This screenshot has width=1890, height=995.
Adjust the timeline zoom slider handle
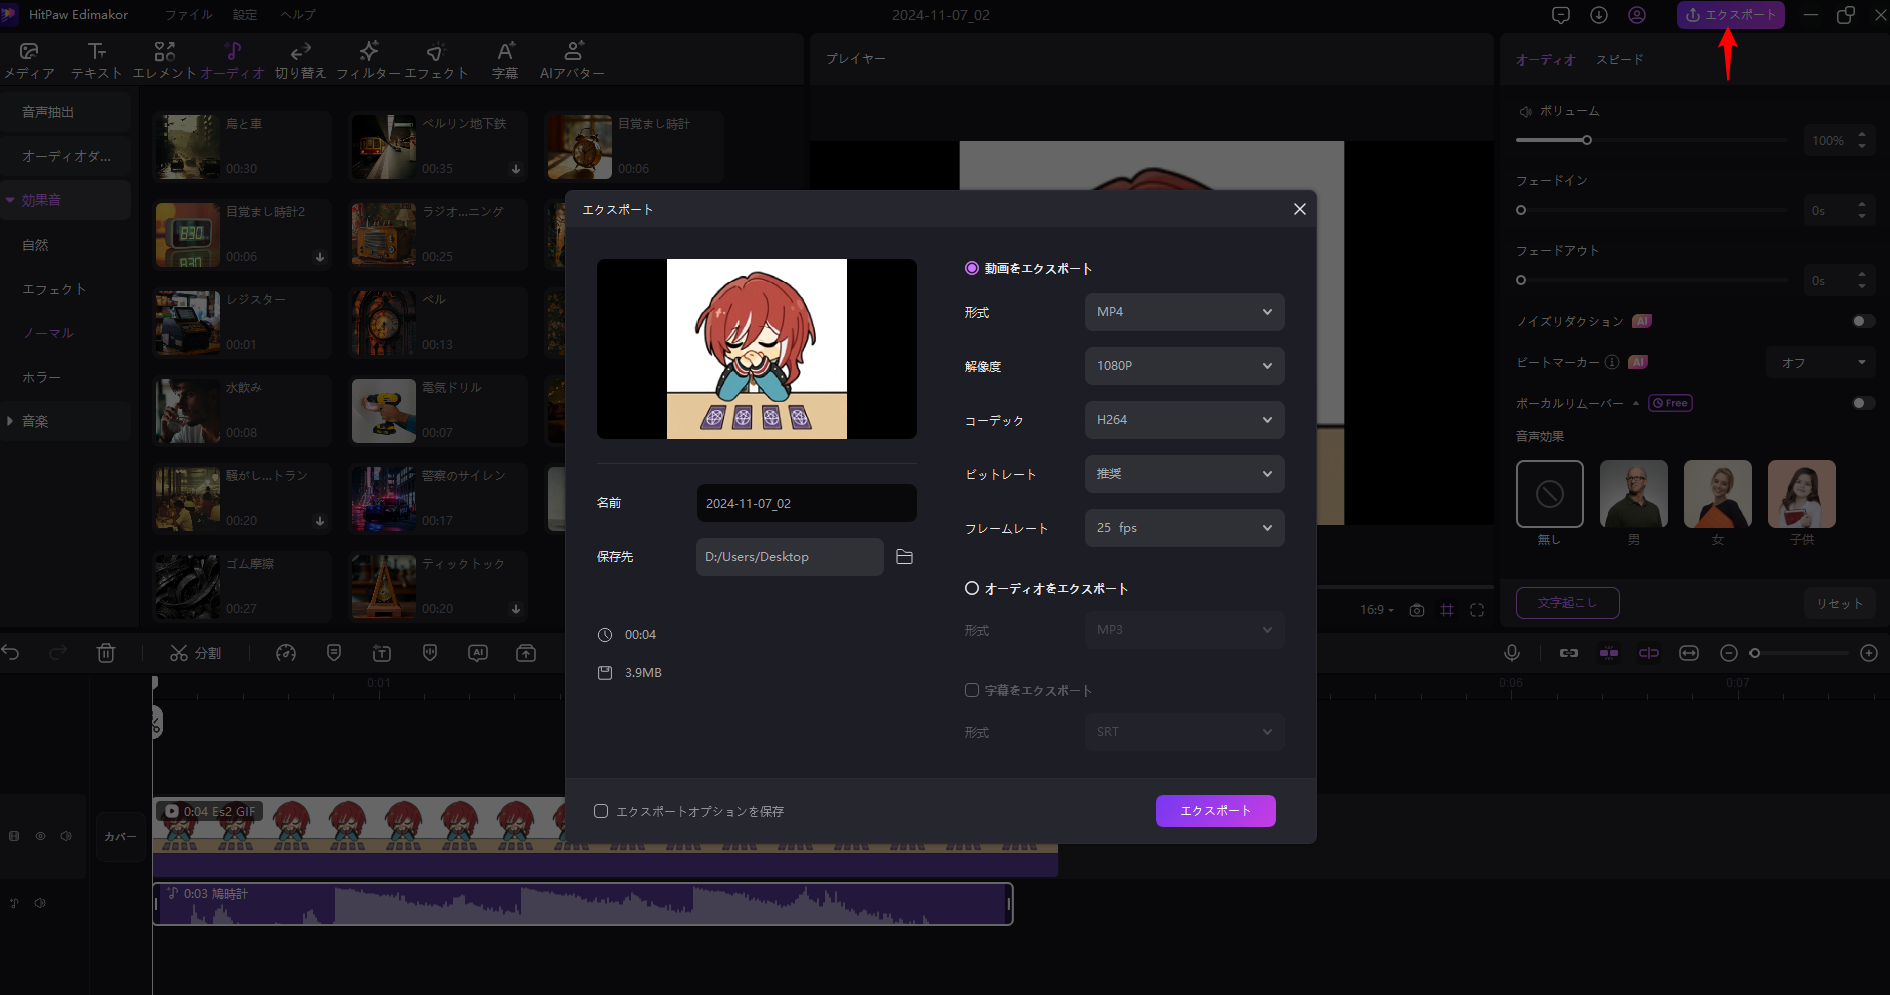[x=1754, y=653]
